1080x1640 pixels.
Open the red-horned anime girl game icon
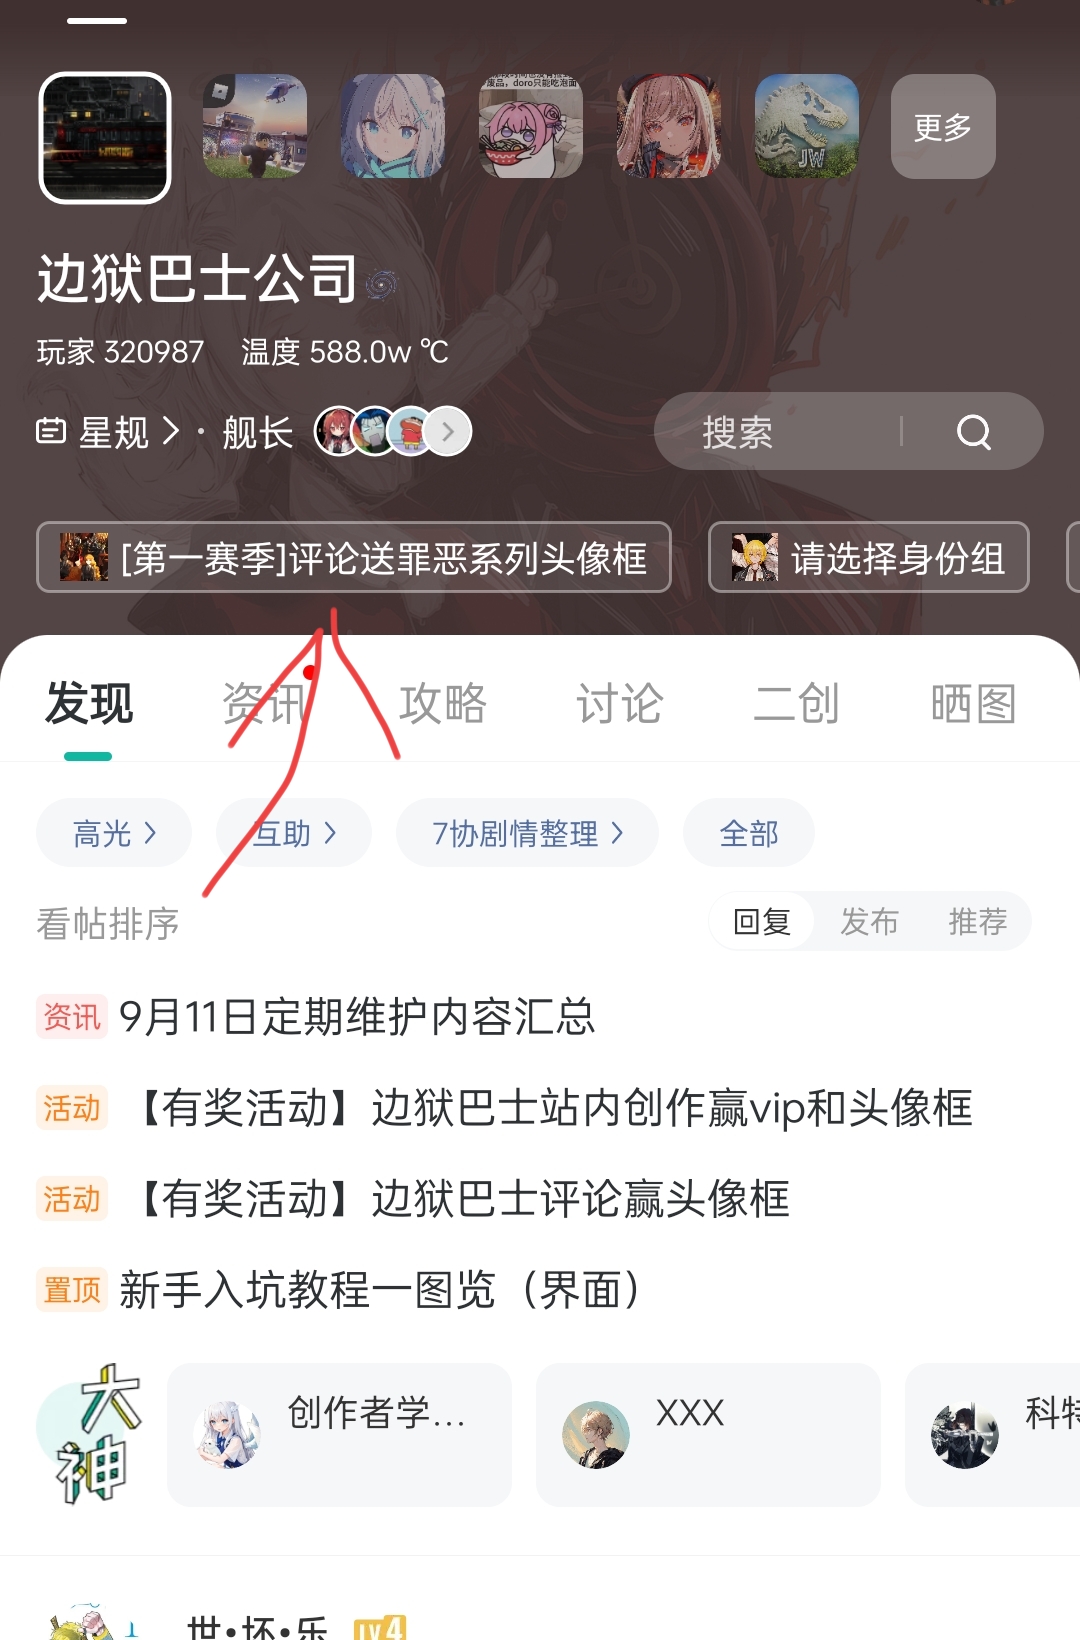pyautogui.click(x=668, y=127)
